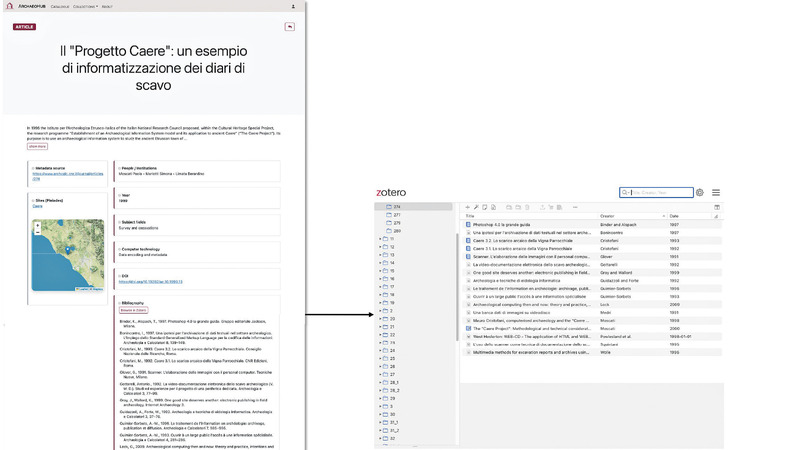Click the grayed export icon in Zotero toolbar
The width and height of the screenshot is (800, 450).
[542, 207]
